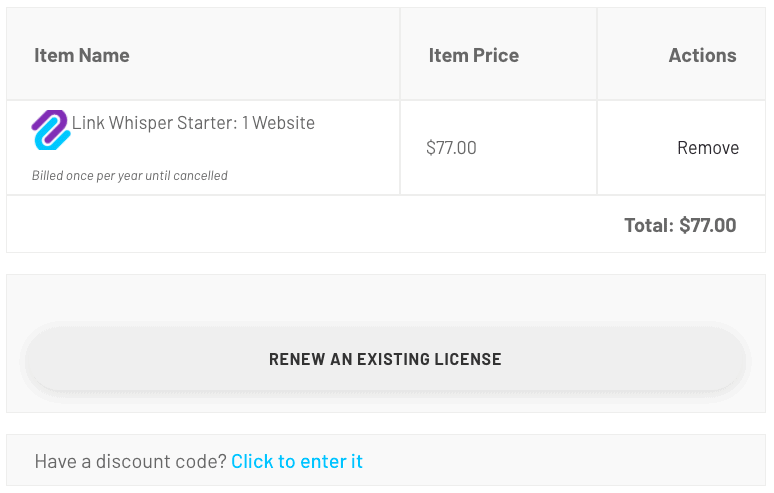The width and height of the screenshot is (774, 493).
Task: Open the discount code entry link
Action: [297, 461]
